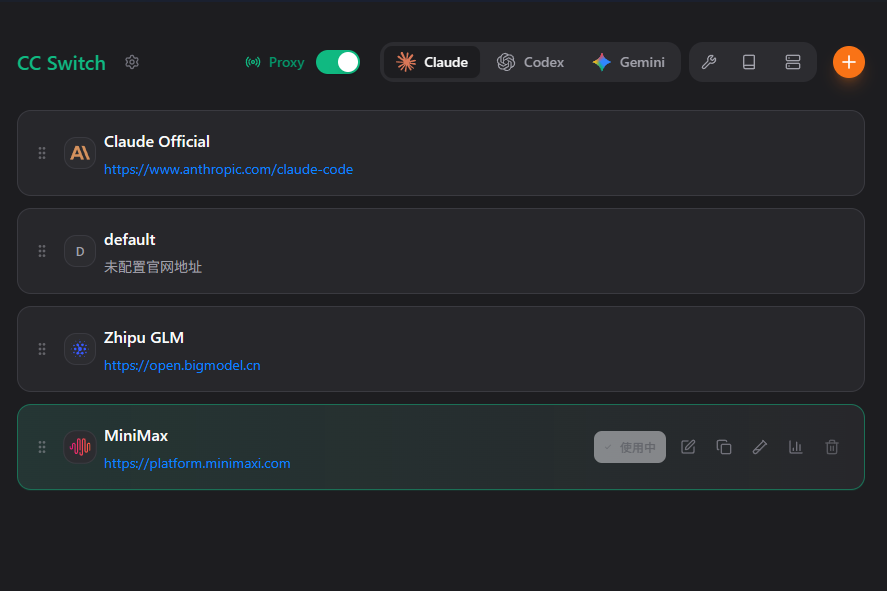Image resolution: width=887 pixels, height=591 pixels.
Task: Click the 使用中 in-use button
Action: coord(630,447)
